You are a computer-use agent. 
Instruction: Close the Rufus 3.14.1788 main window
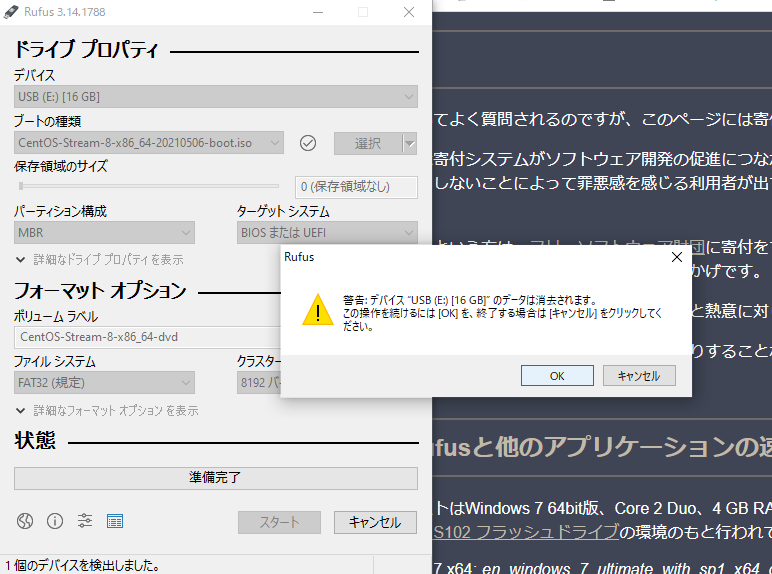[x=409, y=12]
